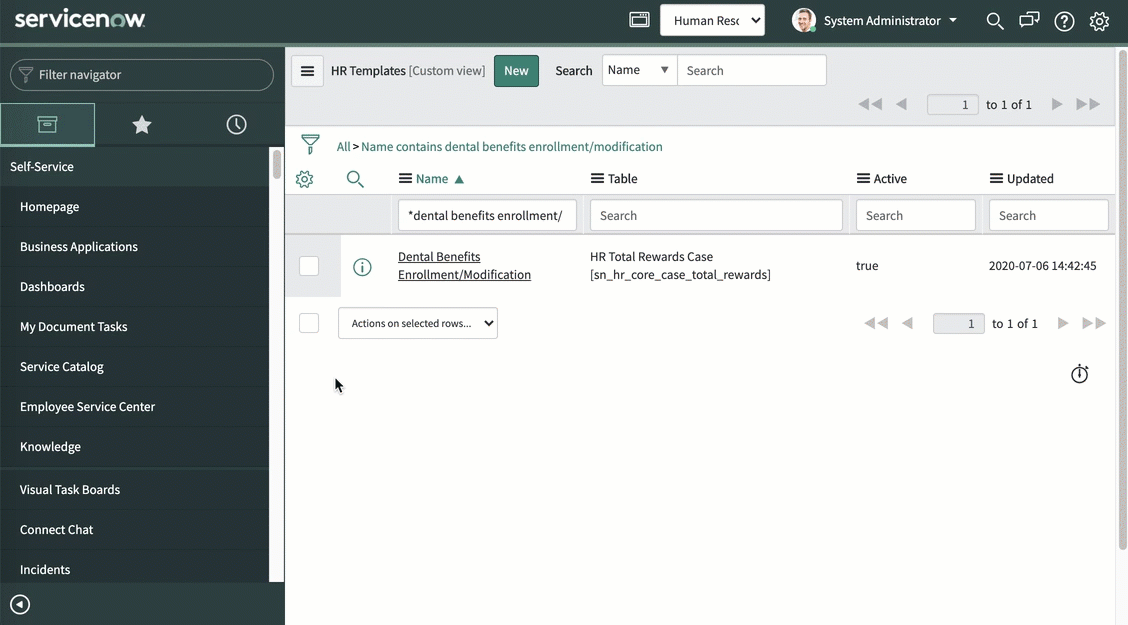
Task: Click the list Search text box
Action: pyautogui.click(x=751, y=70)
